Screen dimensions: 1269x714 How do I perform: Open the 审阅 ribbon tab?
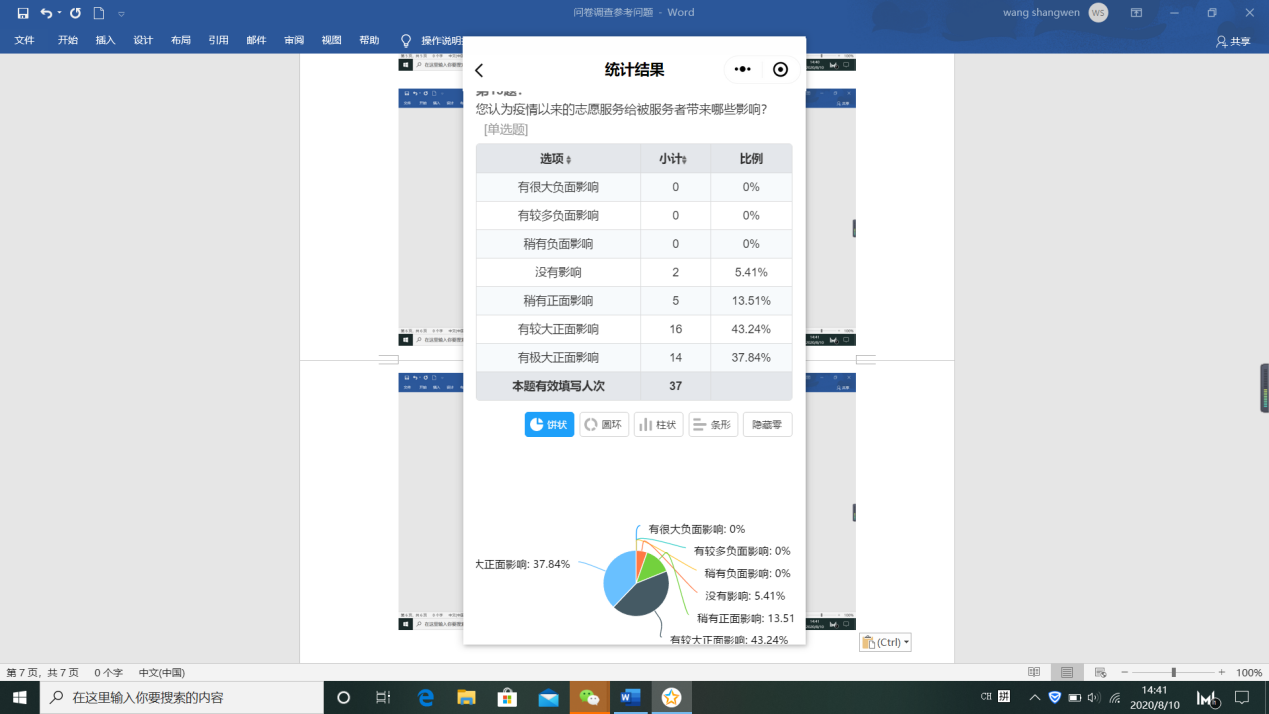pos(294,40)
